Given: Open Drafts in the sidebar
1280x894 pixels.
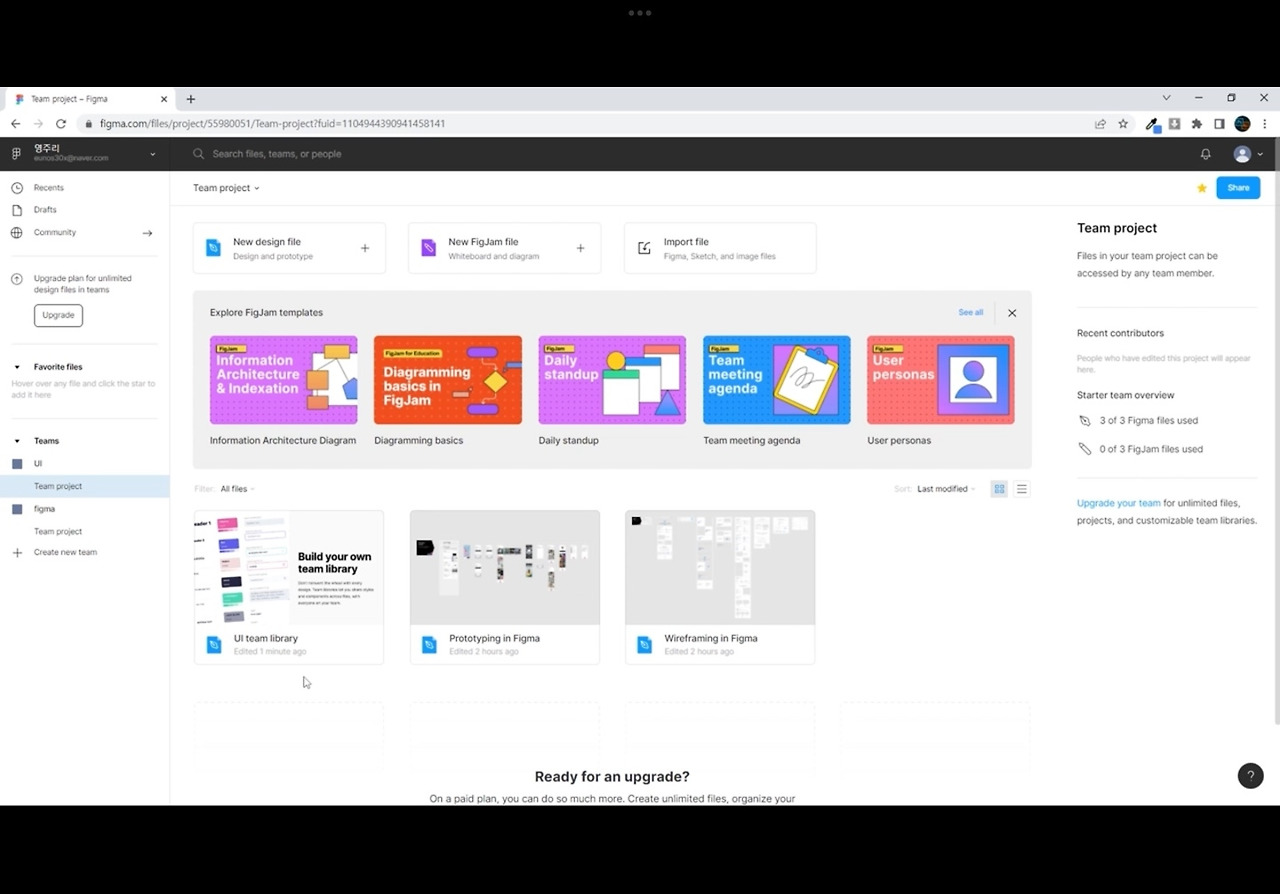Looking at the screenshot, I should 45,210.
